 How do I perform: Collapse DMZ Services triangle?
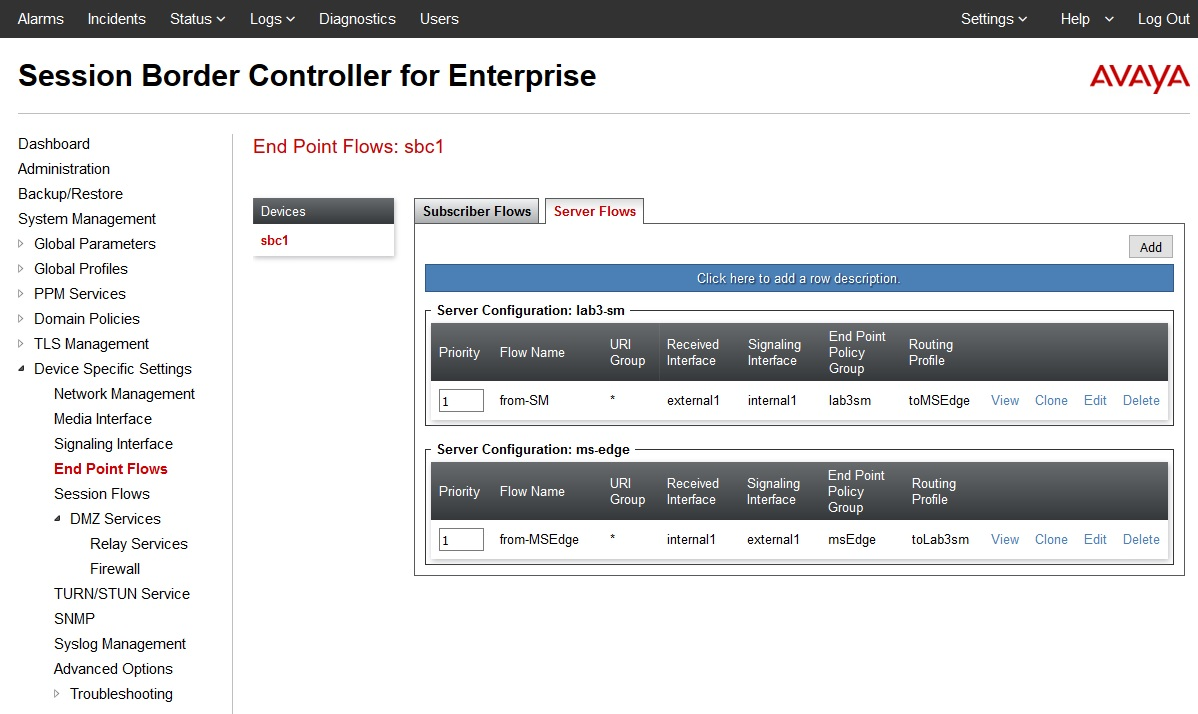point(57,519)
